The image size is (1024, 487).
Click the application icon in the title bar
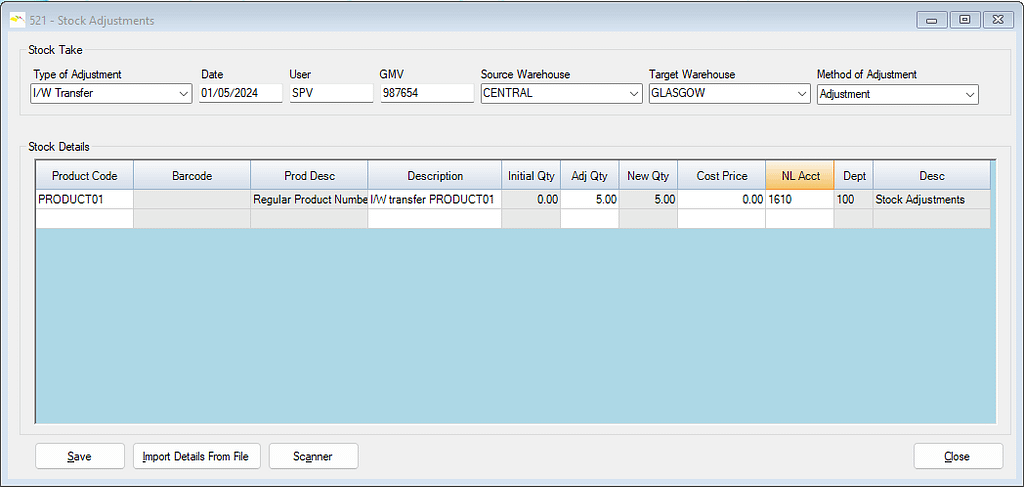tap(16, 20)
